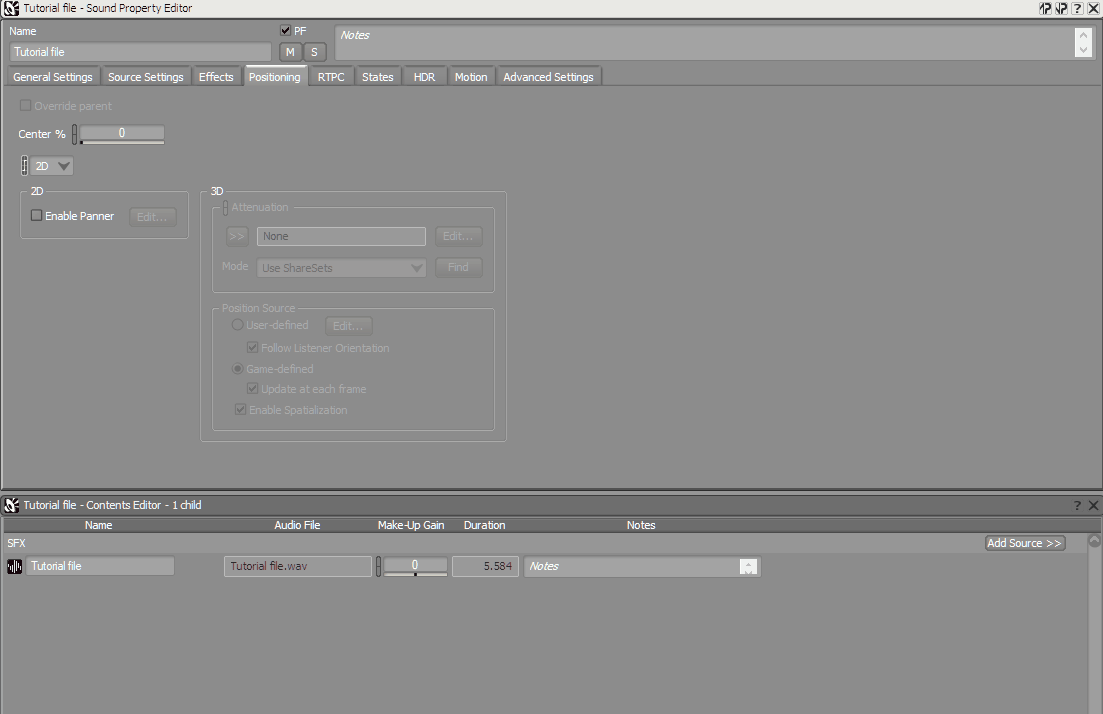Expand the Notes field in the Tutorial file row
This screenshot has height=714, width=1103.
(x=749, y=565)
